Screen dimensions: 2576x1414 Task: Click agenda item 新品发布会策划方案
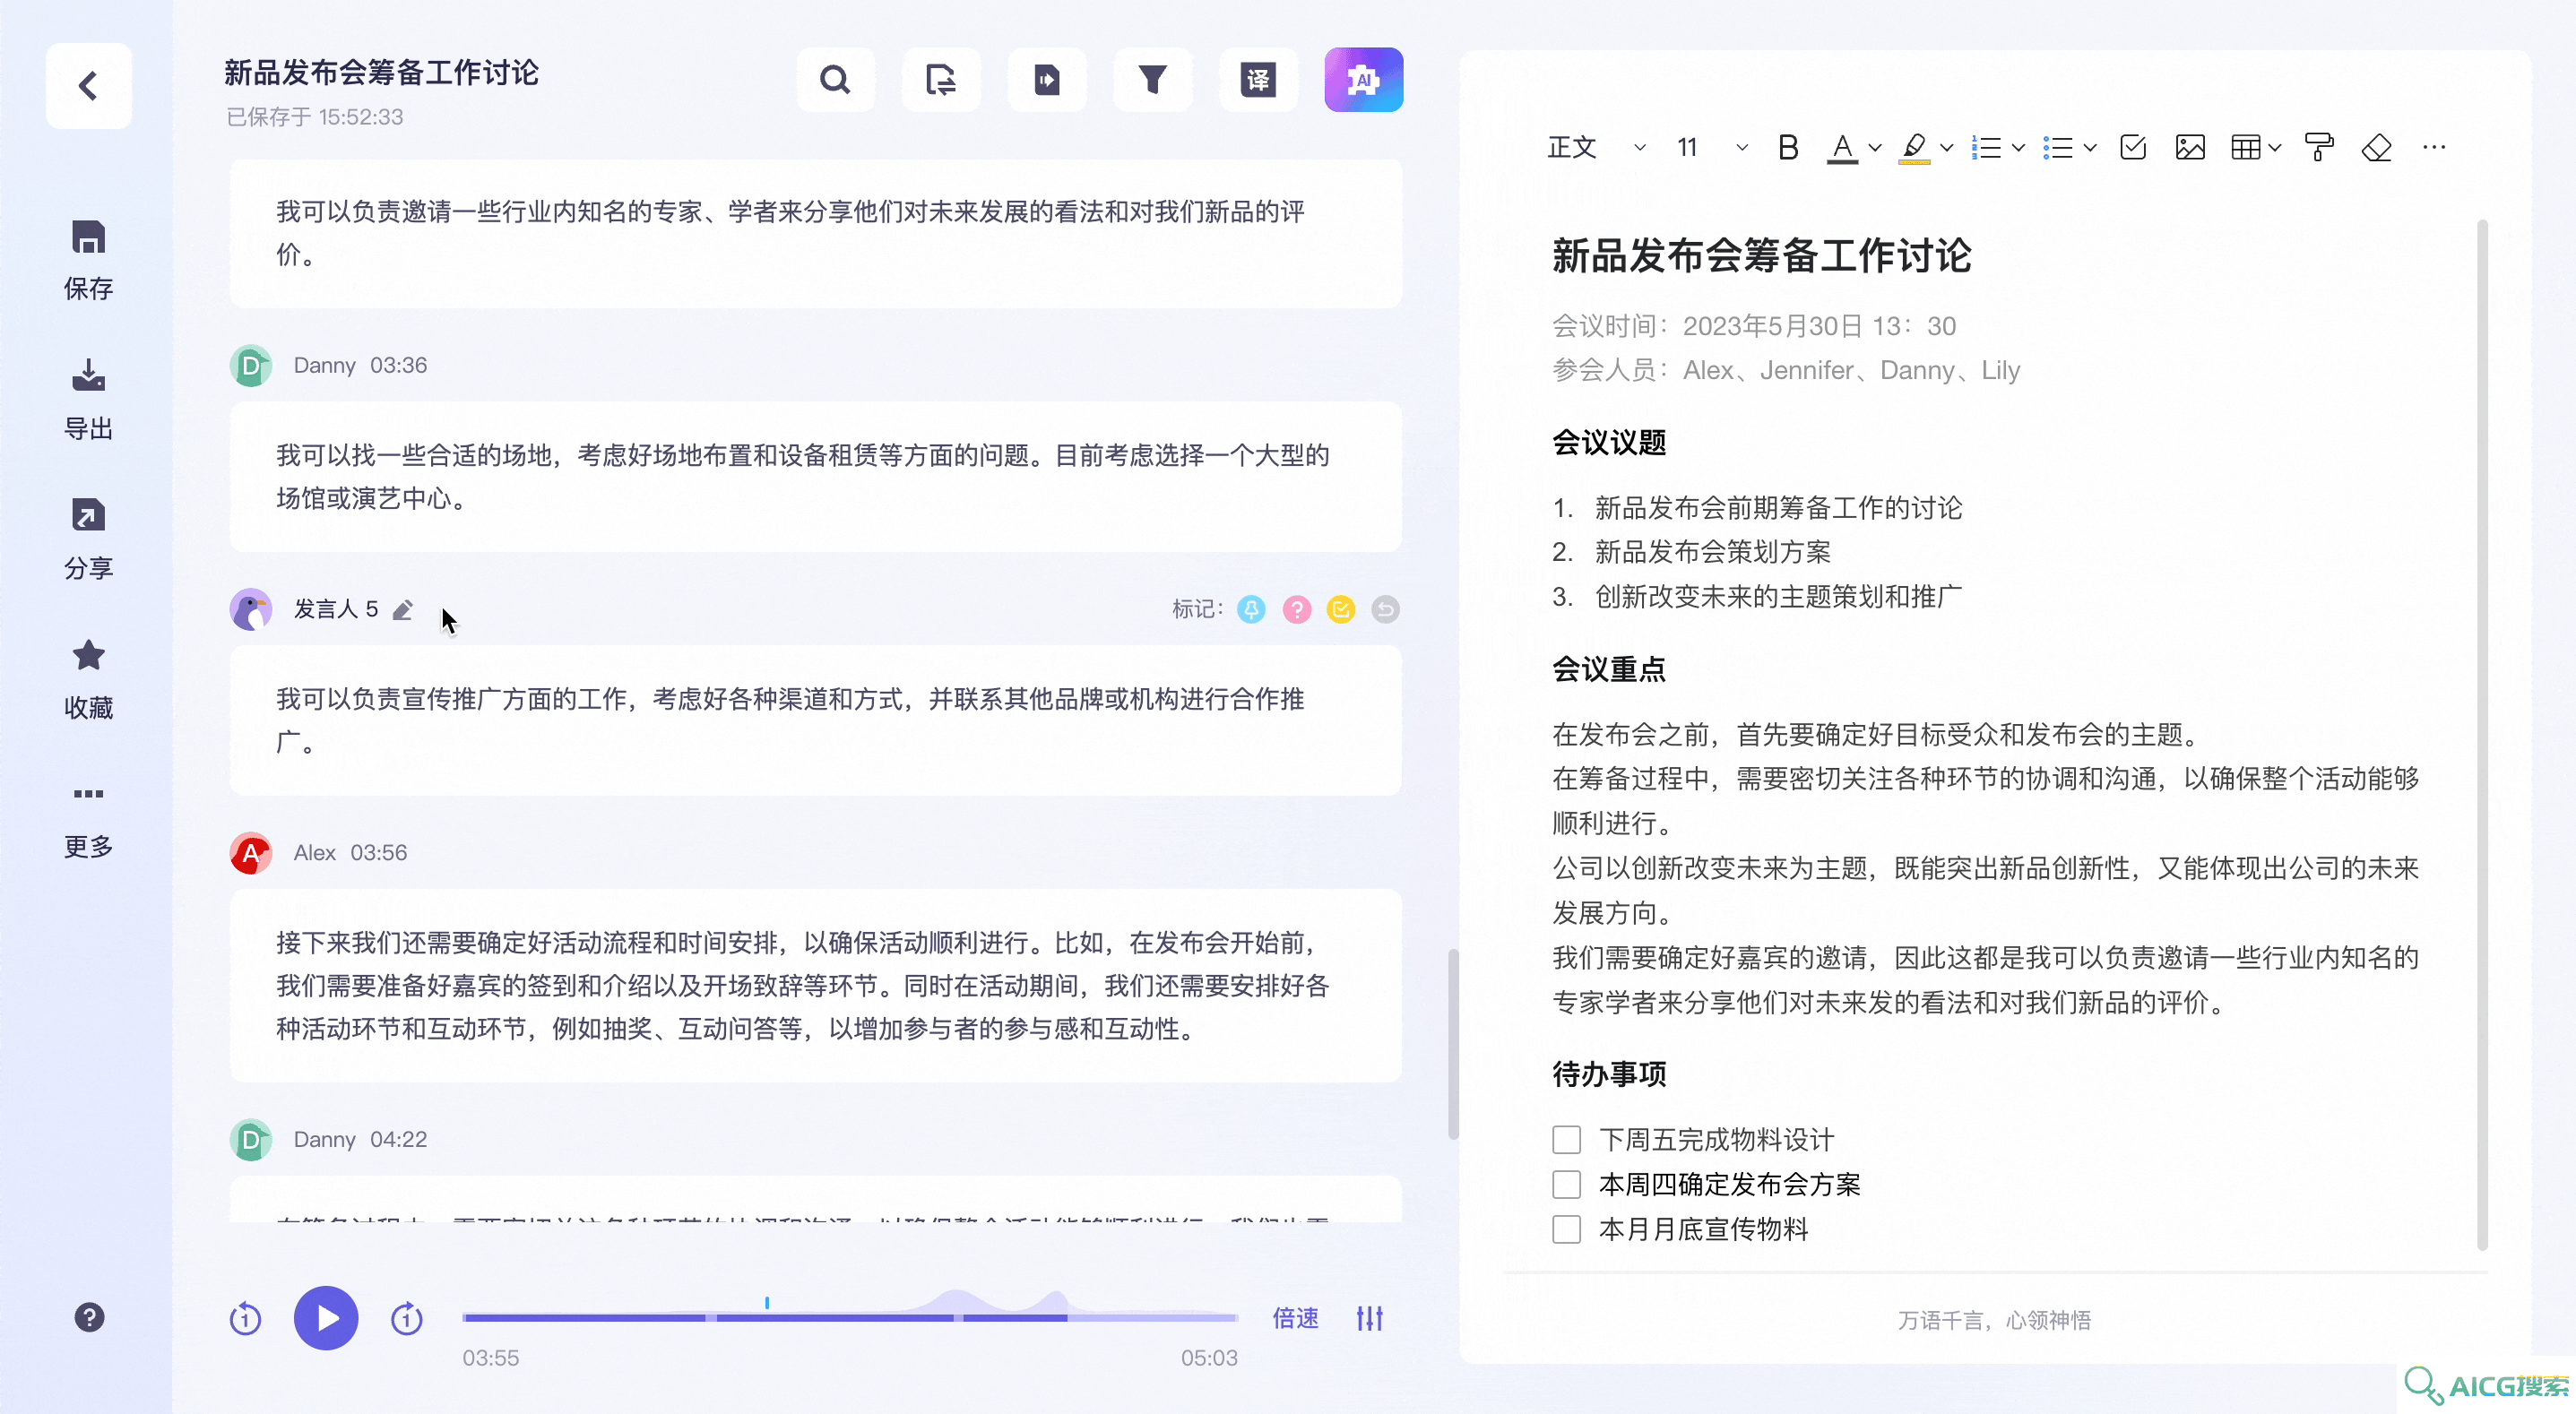coord(1712,552)
